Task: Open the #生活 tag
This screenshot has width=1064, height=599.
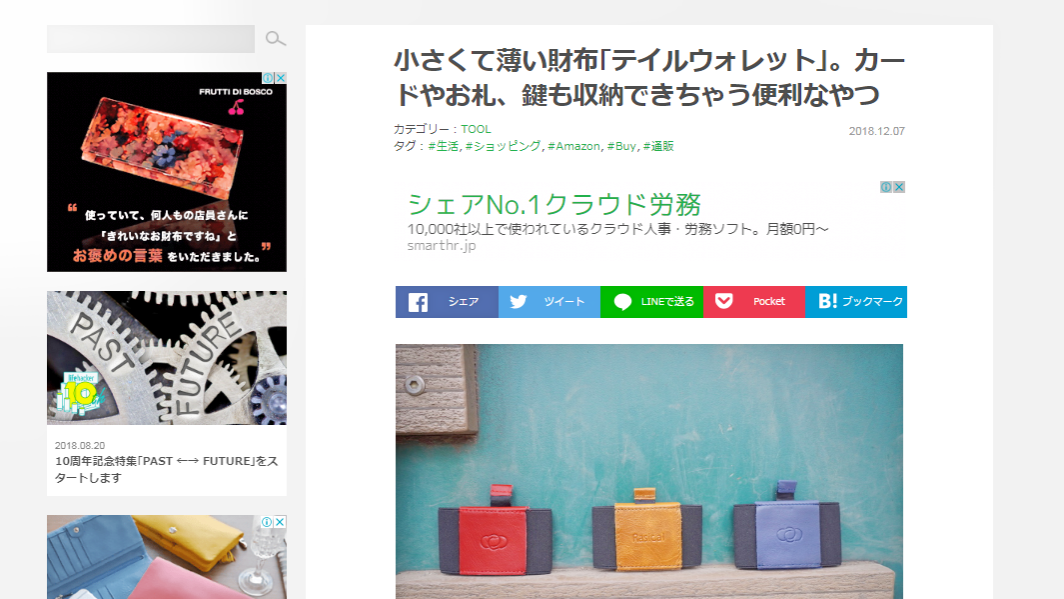Action: tap(443, 146)
